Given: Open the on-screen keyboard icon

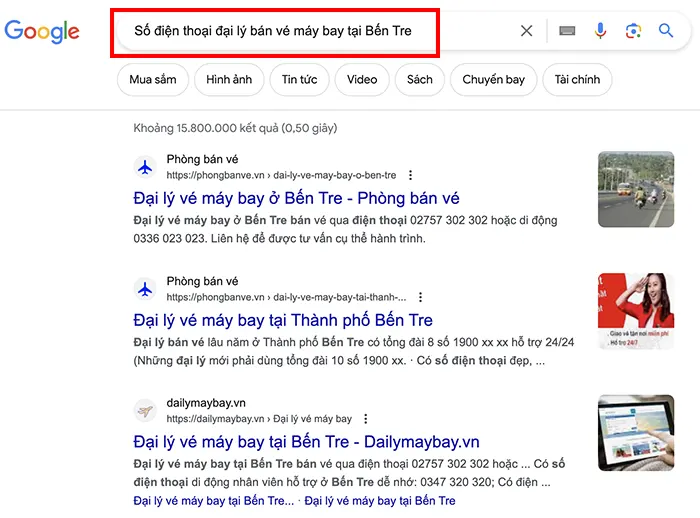Looking at the screenshot, I should [x=567, y=31].
